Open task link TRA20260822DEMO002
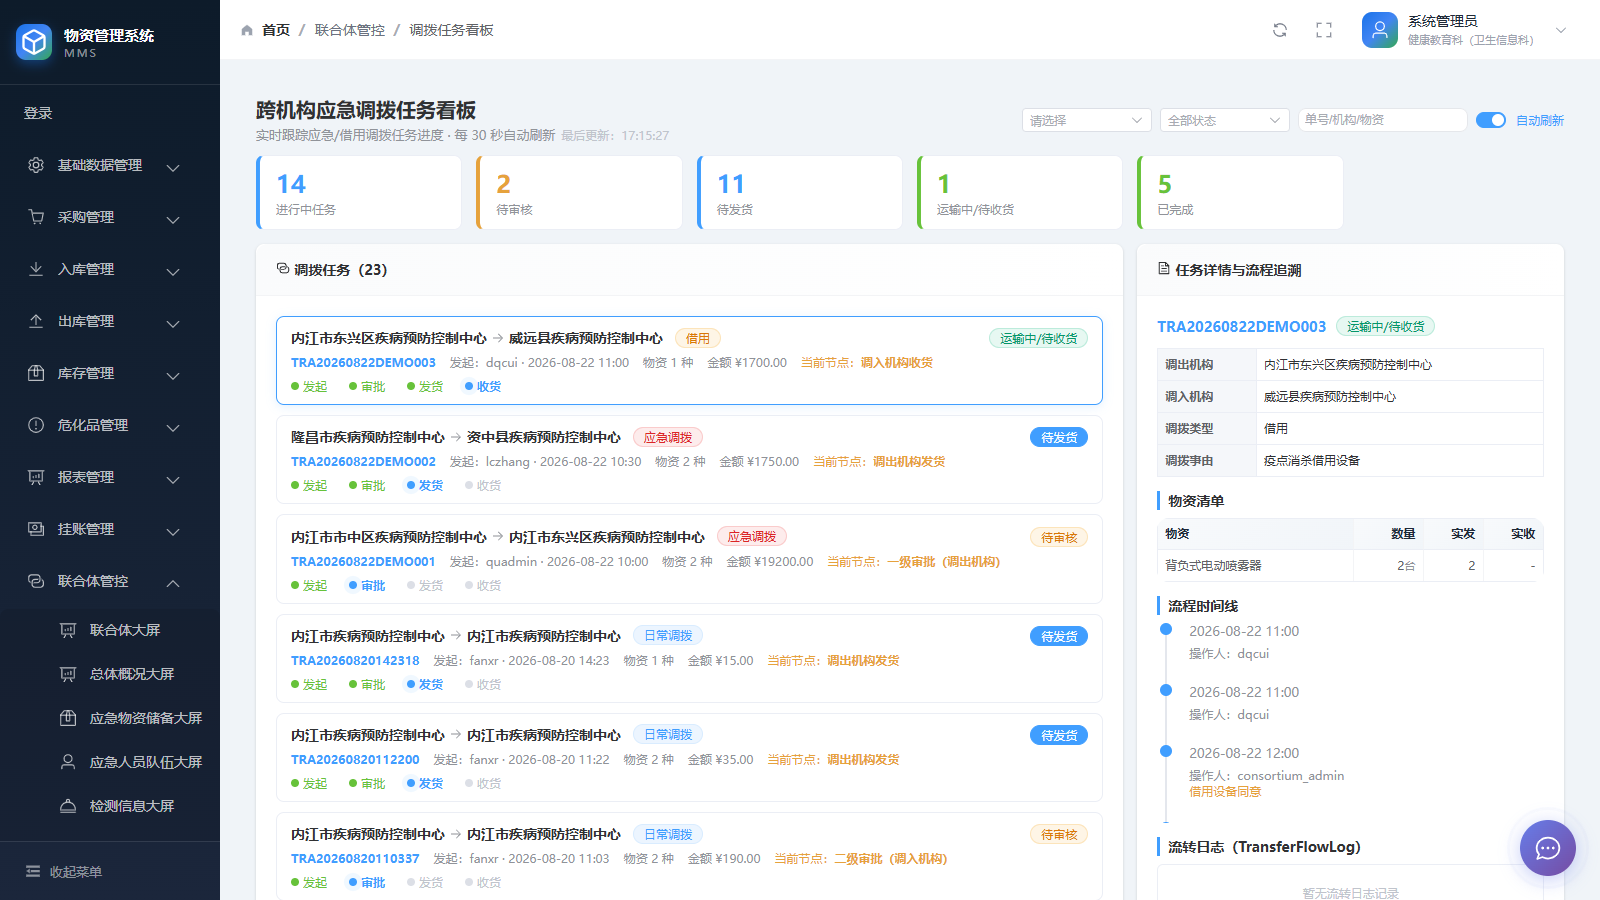This screenshot has width=1600, height=900. (363, 461)
